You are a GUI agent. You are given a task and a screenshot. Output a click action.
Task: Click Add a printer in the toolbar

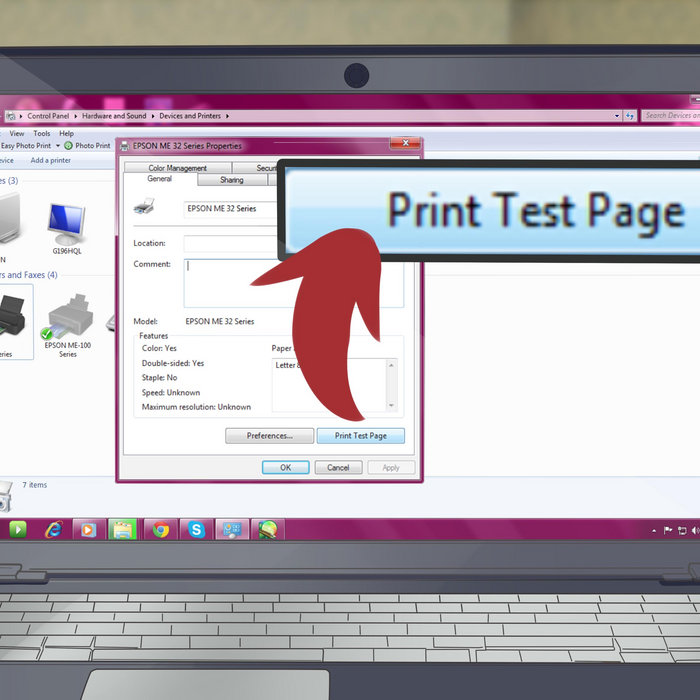(50, 160)
